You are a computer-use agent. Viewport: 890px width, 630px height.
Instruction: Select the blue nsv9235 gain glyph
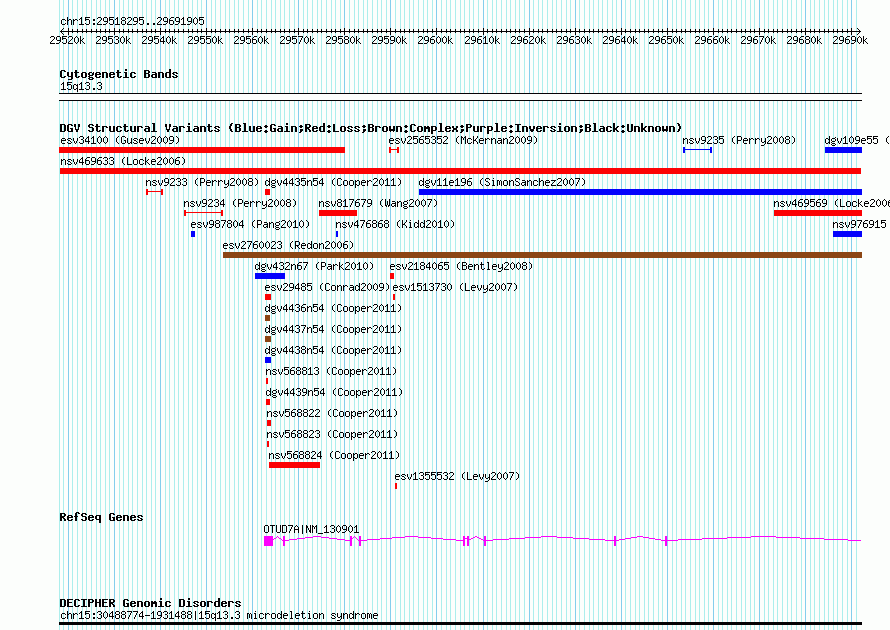(698, 150)
